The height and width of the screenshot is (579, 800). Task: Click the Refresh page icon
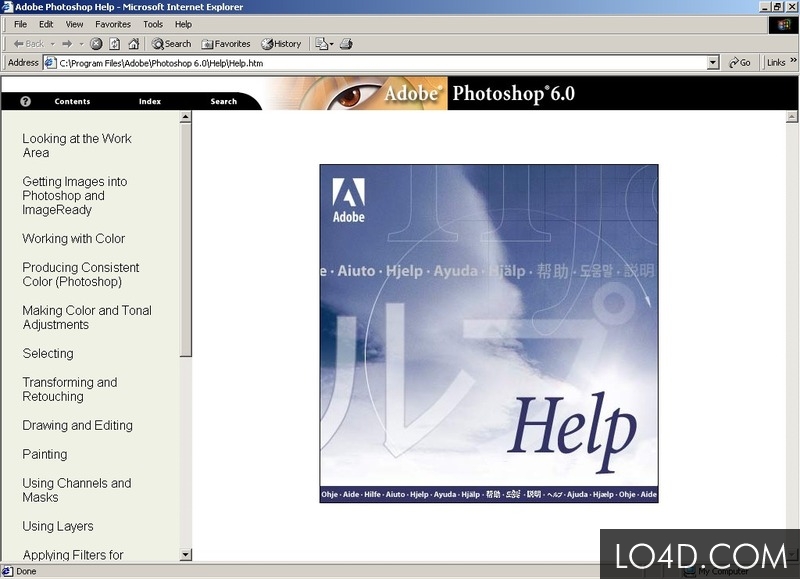(115, 44)
